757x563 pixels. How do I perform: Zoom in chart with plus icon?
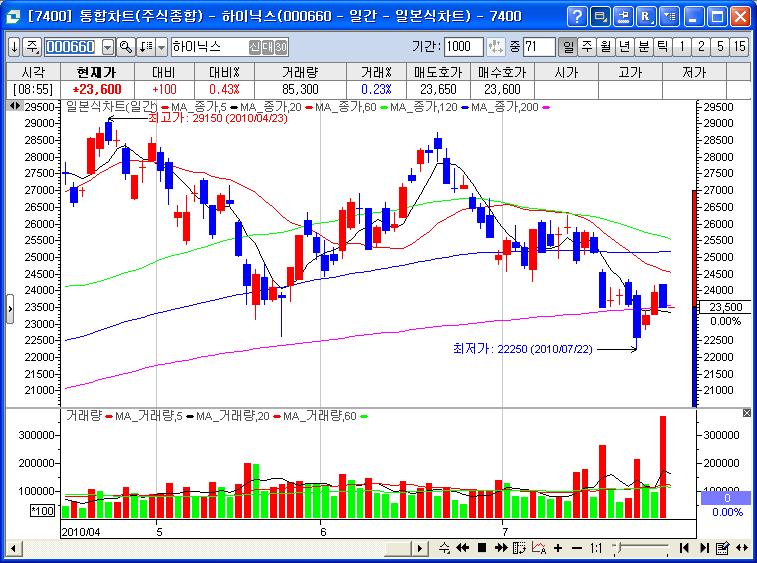pyautogui.click(x=558, y=548)
